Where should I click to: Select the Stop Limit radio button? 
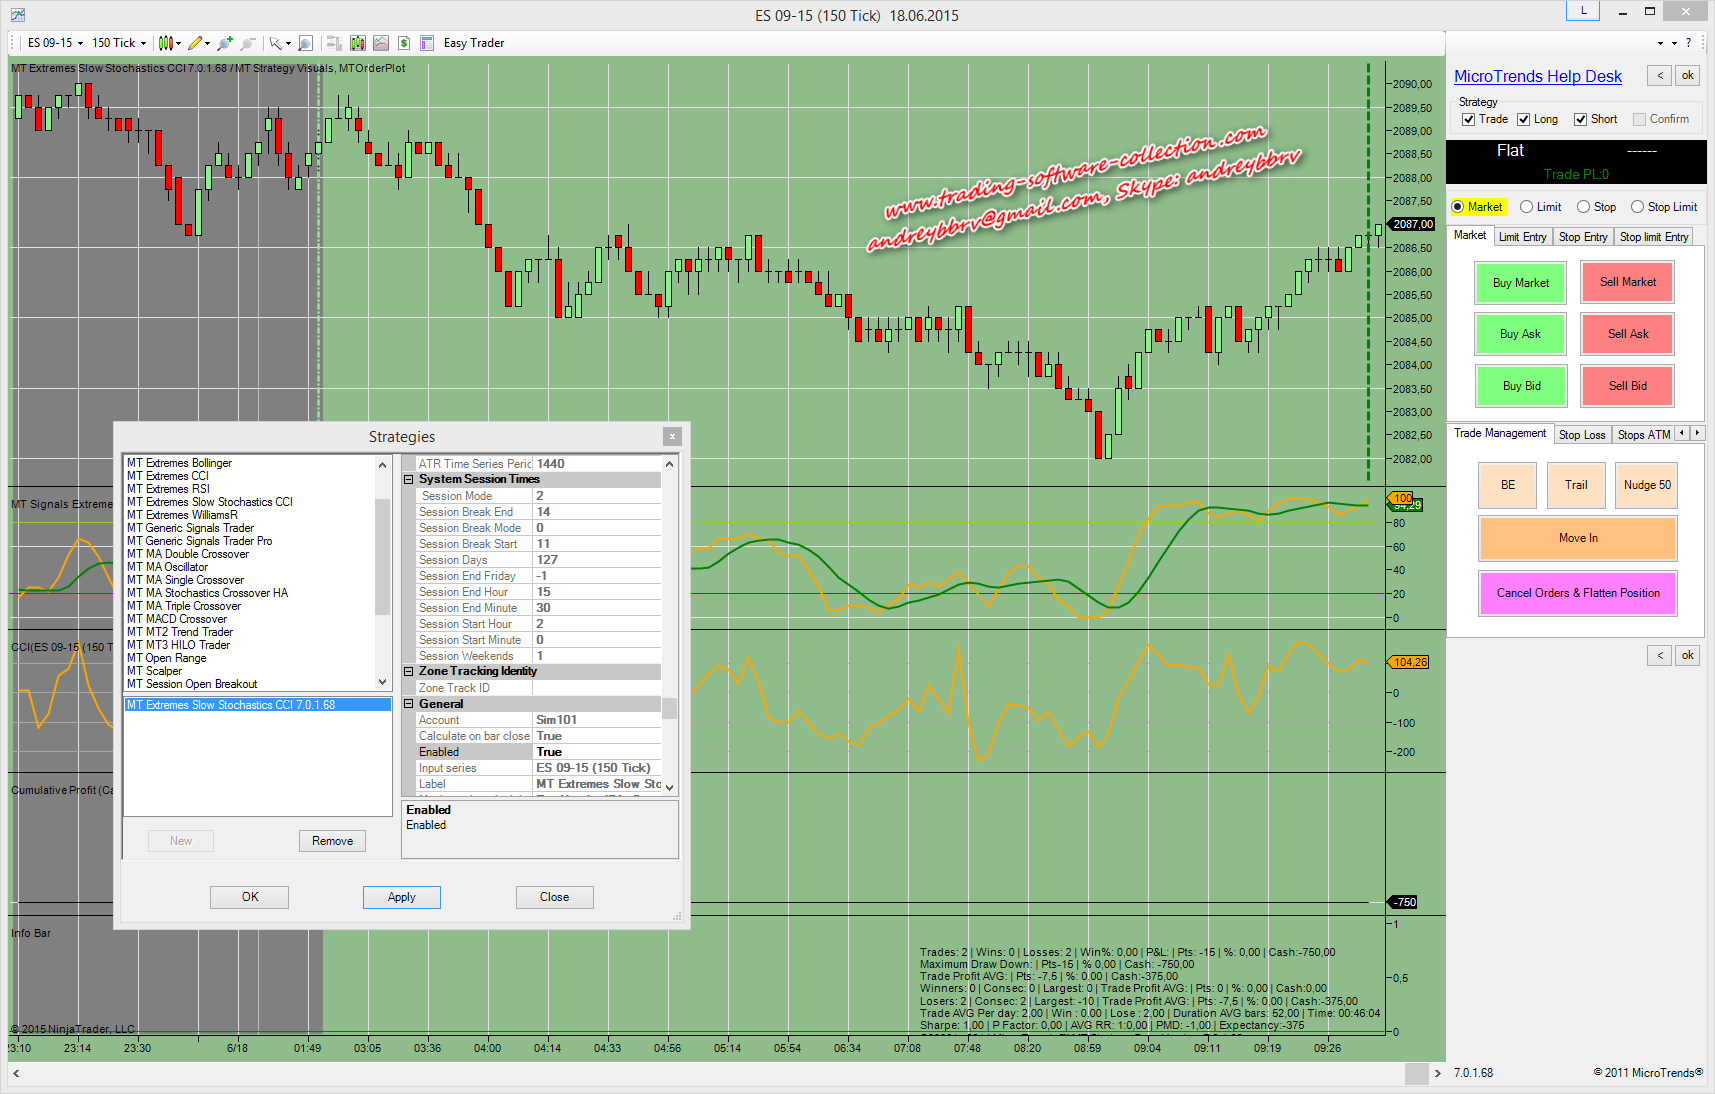(1637, 207)
